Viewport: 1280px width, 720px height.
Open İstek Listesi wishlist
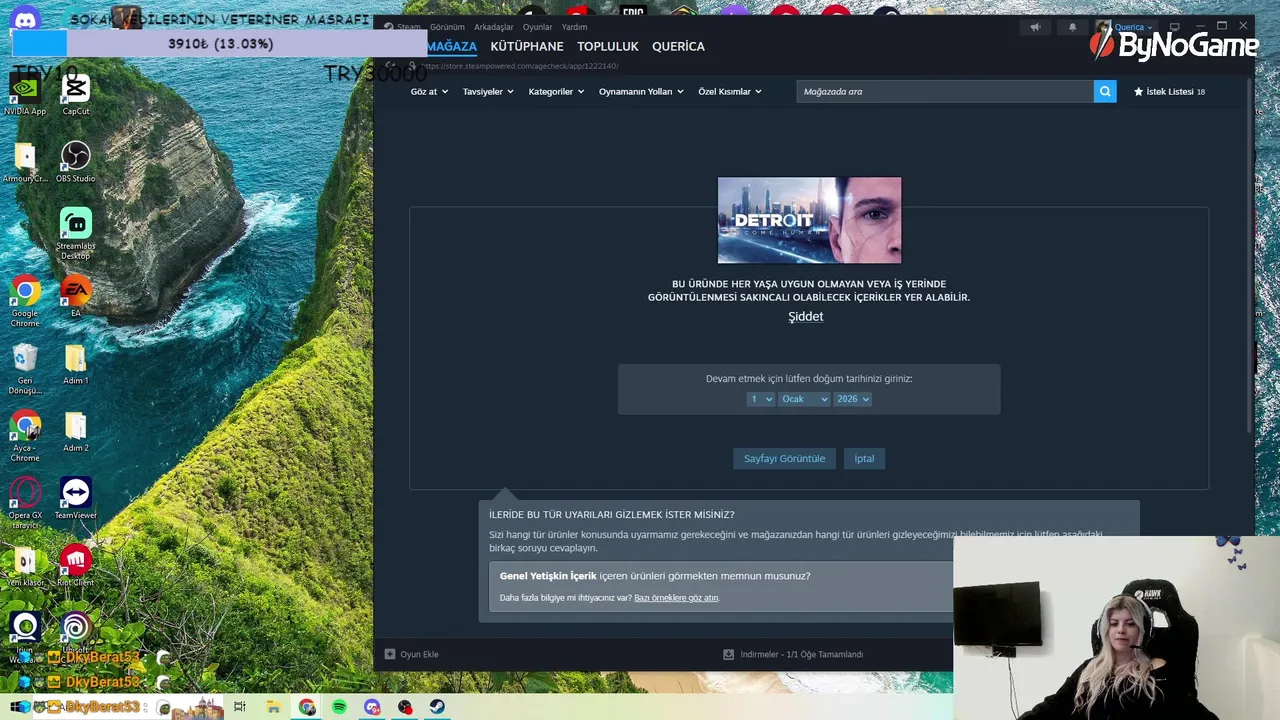(x=1169, y=91)
